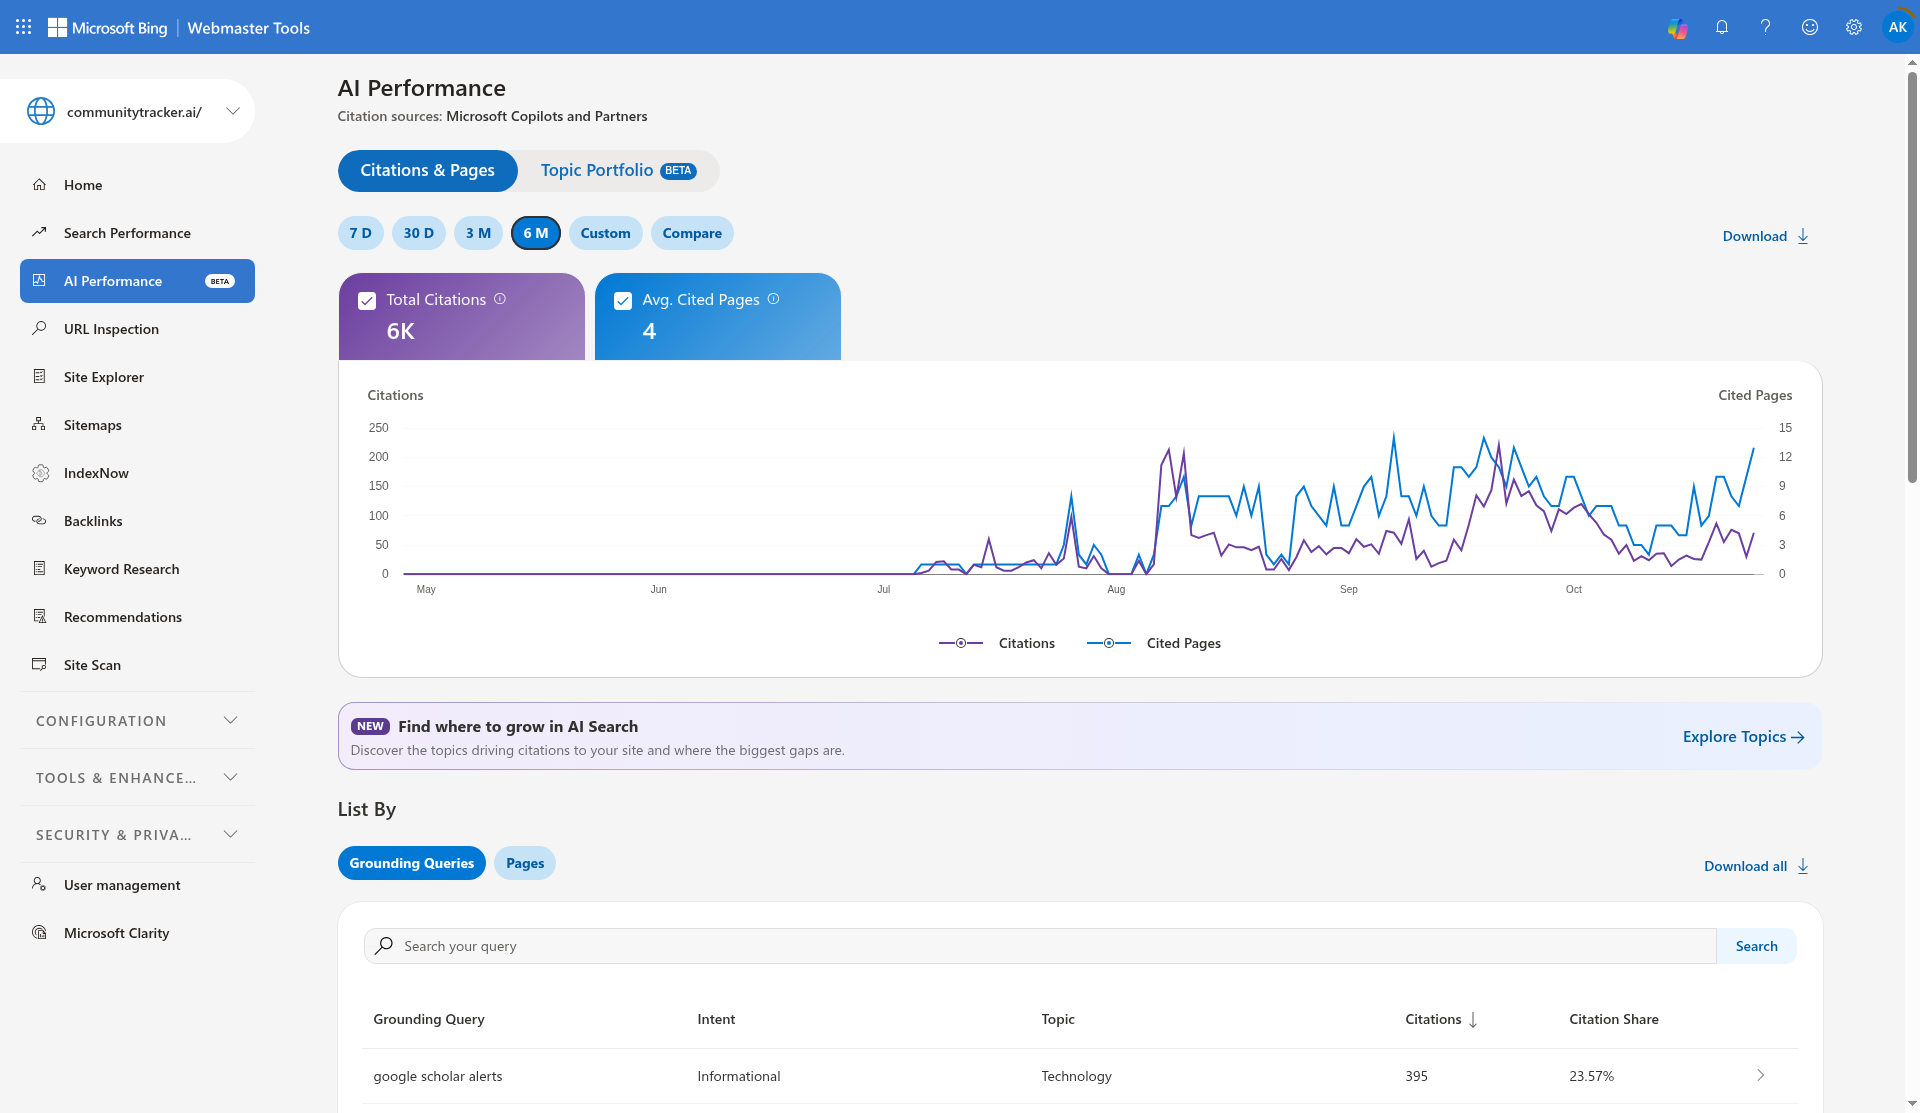Open the Copilot icon in header

pos(1678,28)
